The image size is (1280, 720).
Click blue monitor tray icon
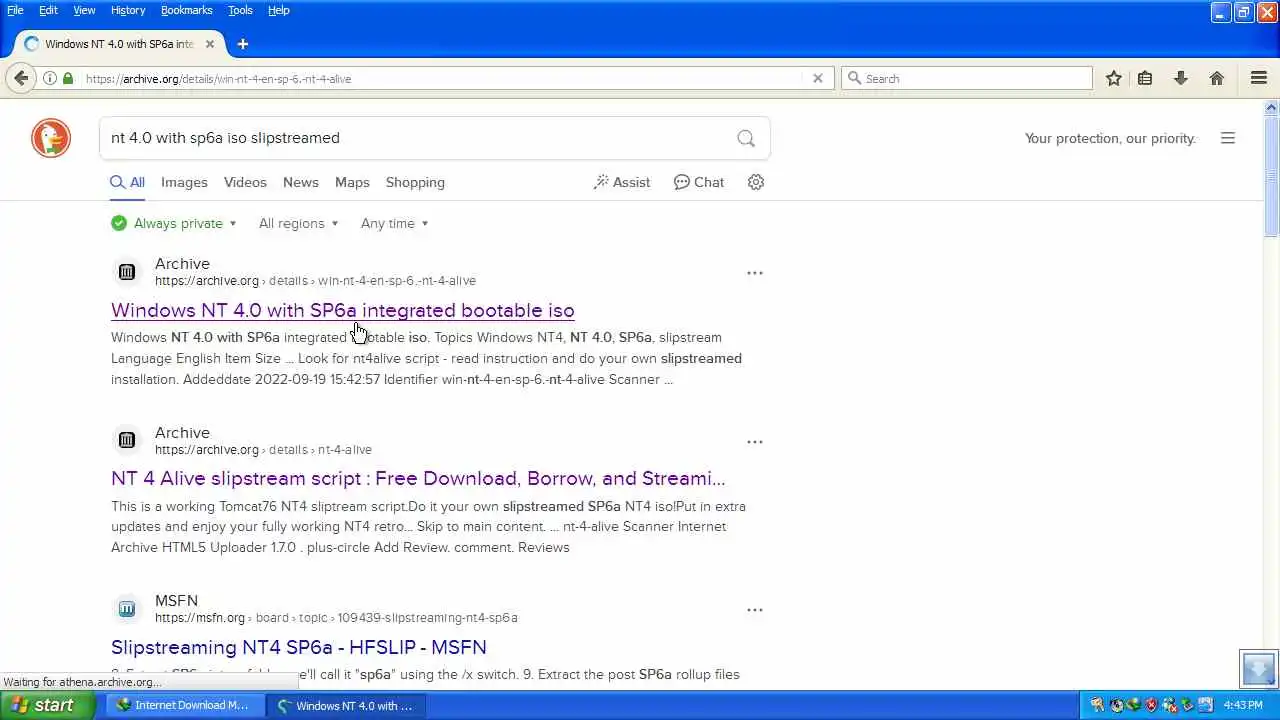[1205, 705]
